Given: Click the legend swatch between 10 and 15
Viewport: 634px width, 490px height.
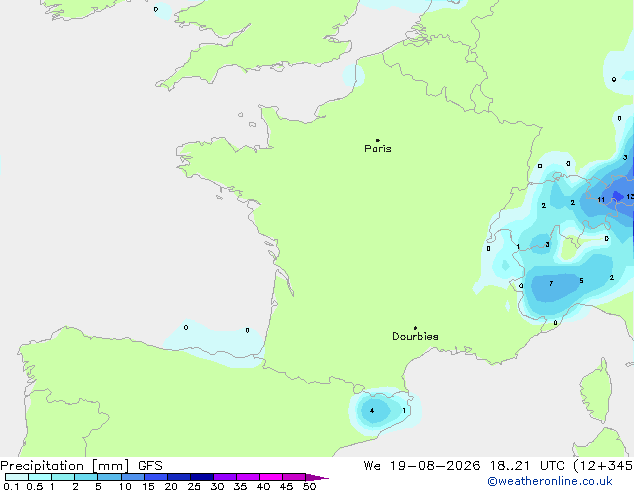Looking at the screenshot, I should (132, 477).
